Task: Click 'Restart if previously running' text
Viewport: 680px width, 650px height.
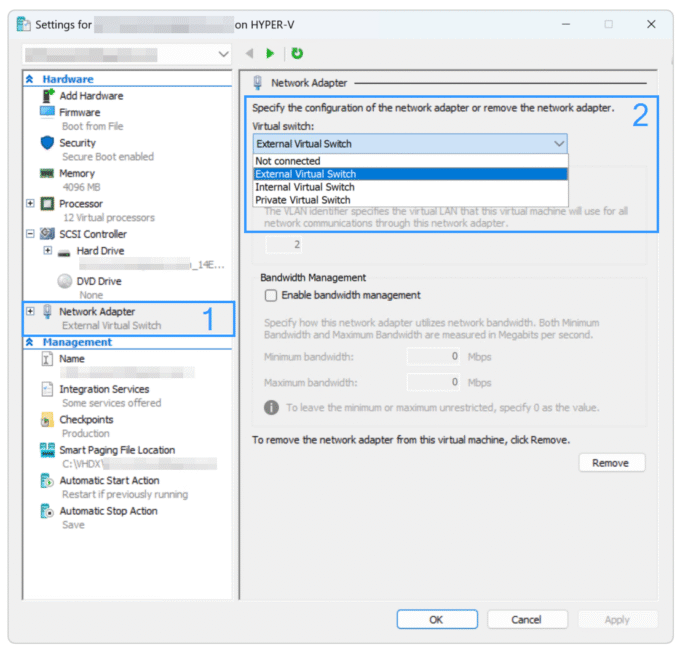Action: tap(125, 494)
